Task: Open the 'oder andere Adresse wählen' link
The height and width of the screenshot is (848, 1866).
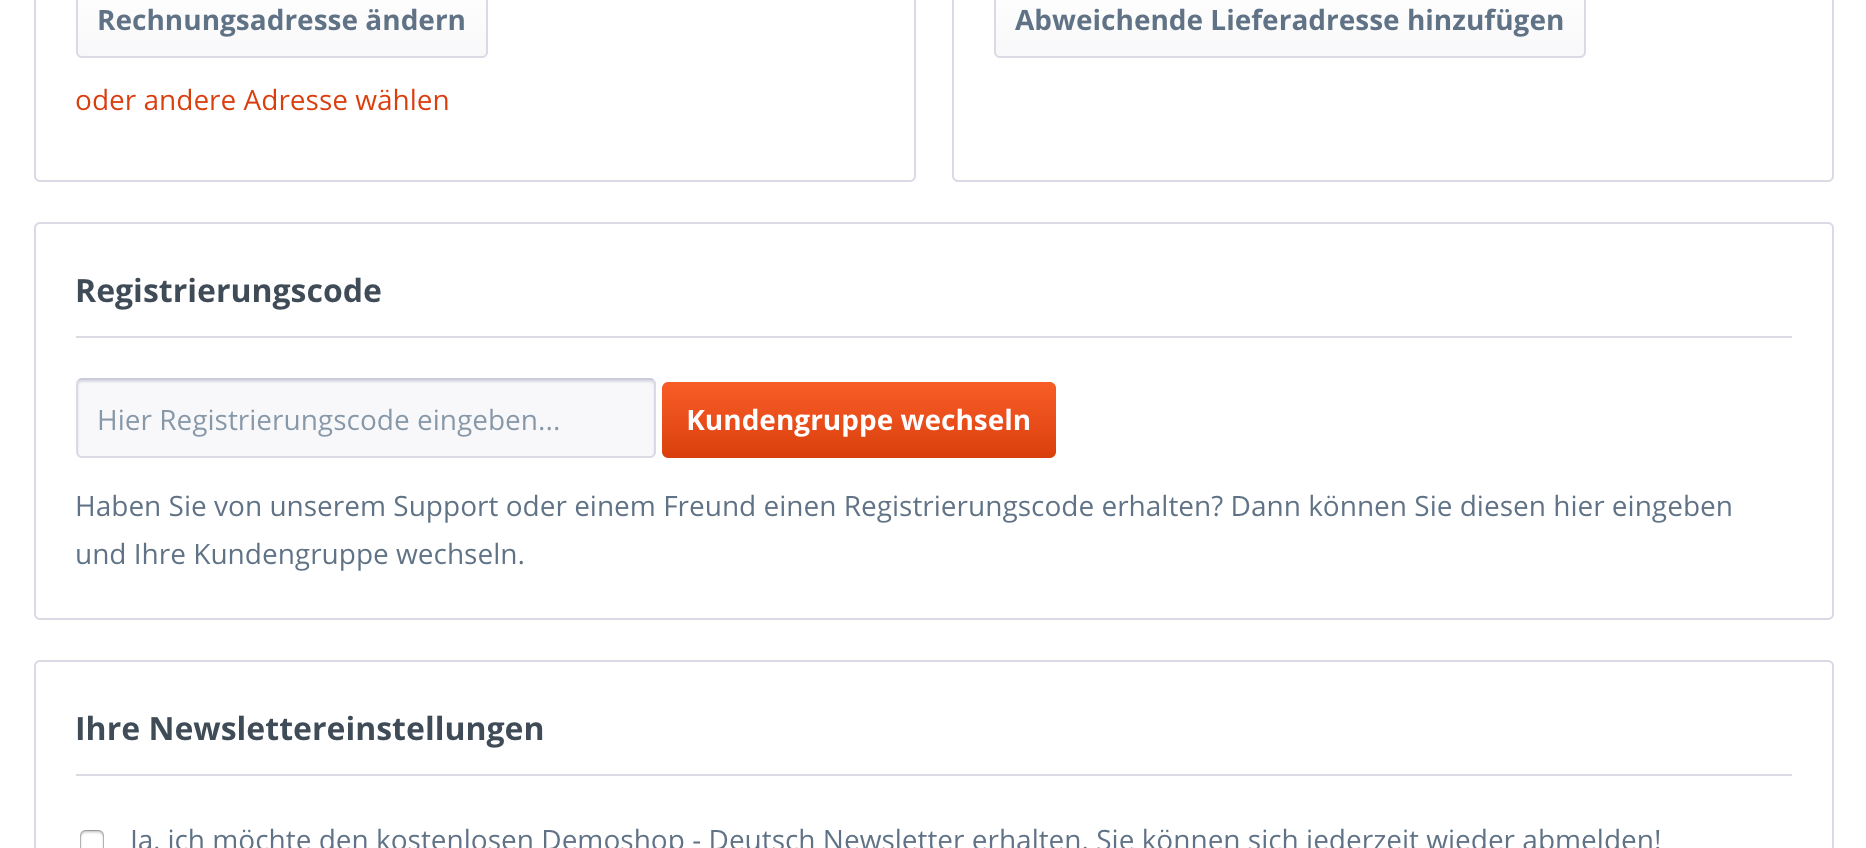Action: click(x=262, y=100)
